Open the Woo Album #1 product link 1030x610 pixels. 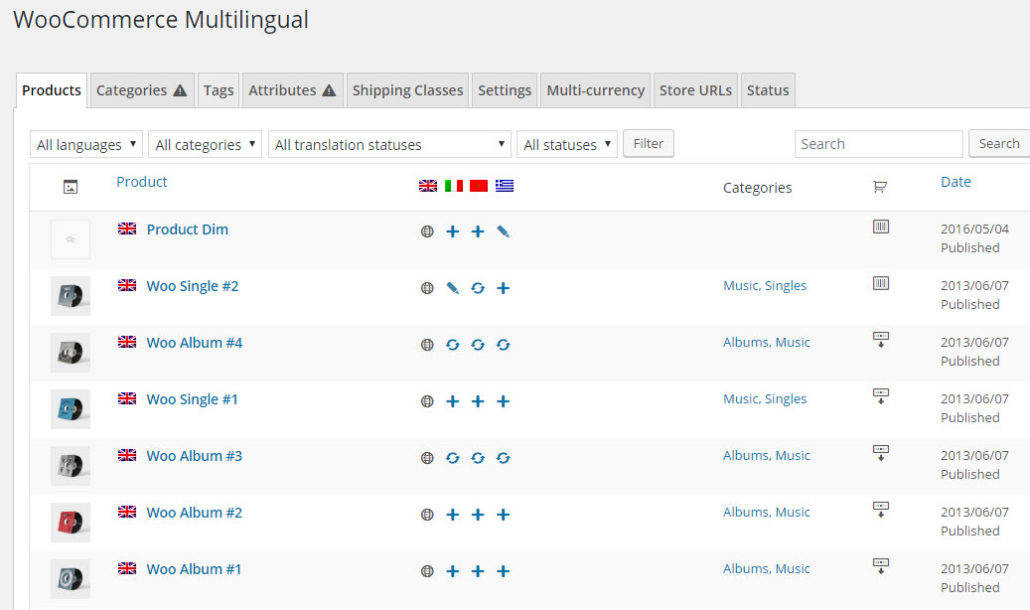[x=194, y=569]
